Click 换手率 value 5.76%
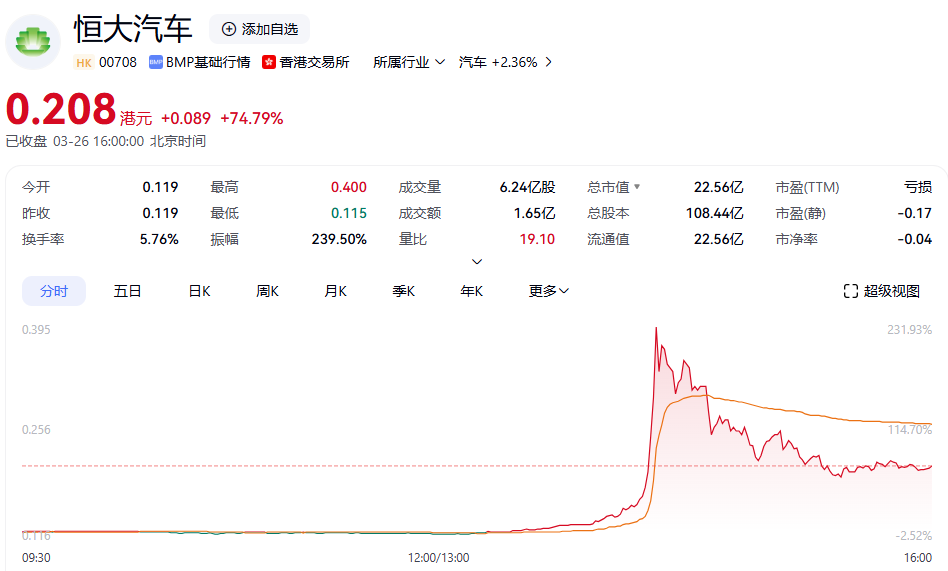This screenshot has width=948, height=571. click(x=159, y=239)
